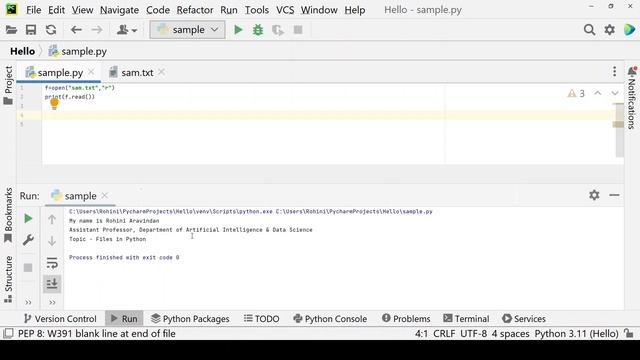Image resolution: width=640 pixels, height=360 pixels.
Task: Open the File menu
Action: coord(33,10)
